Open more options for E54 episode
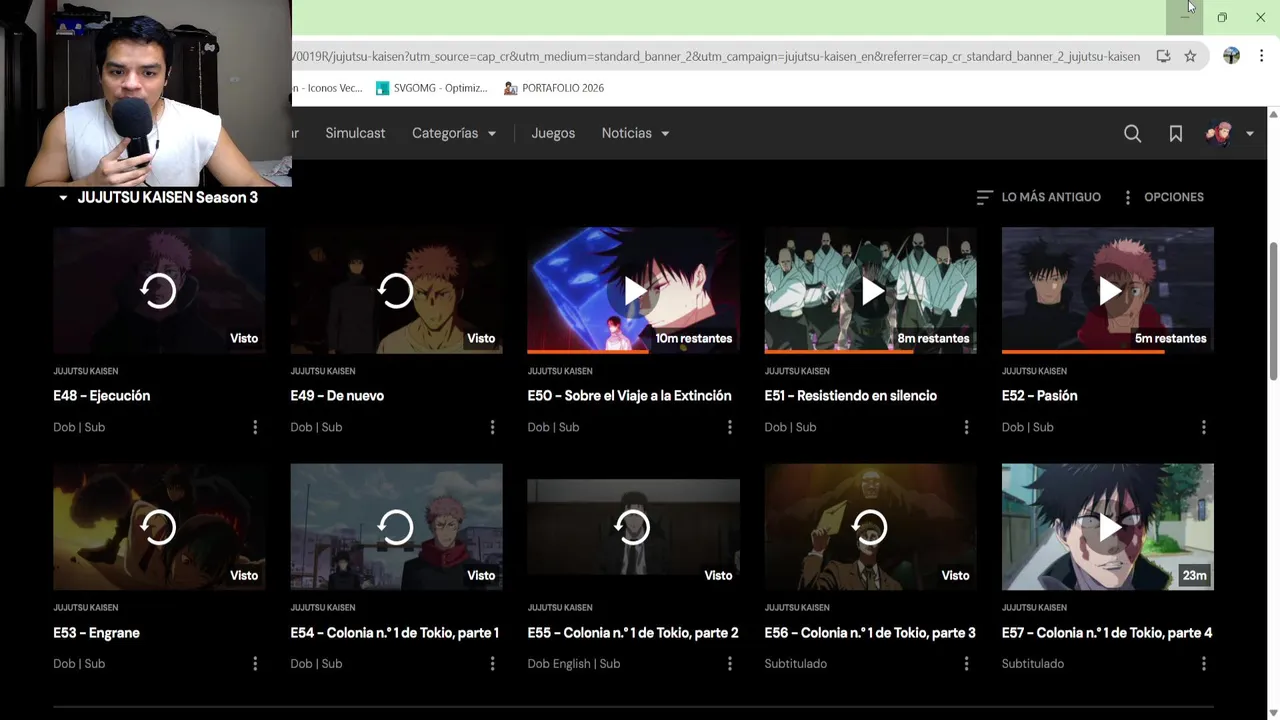This screenshot has width=1280, height=720. coord(492,663)
